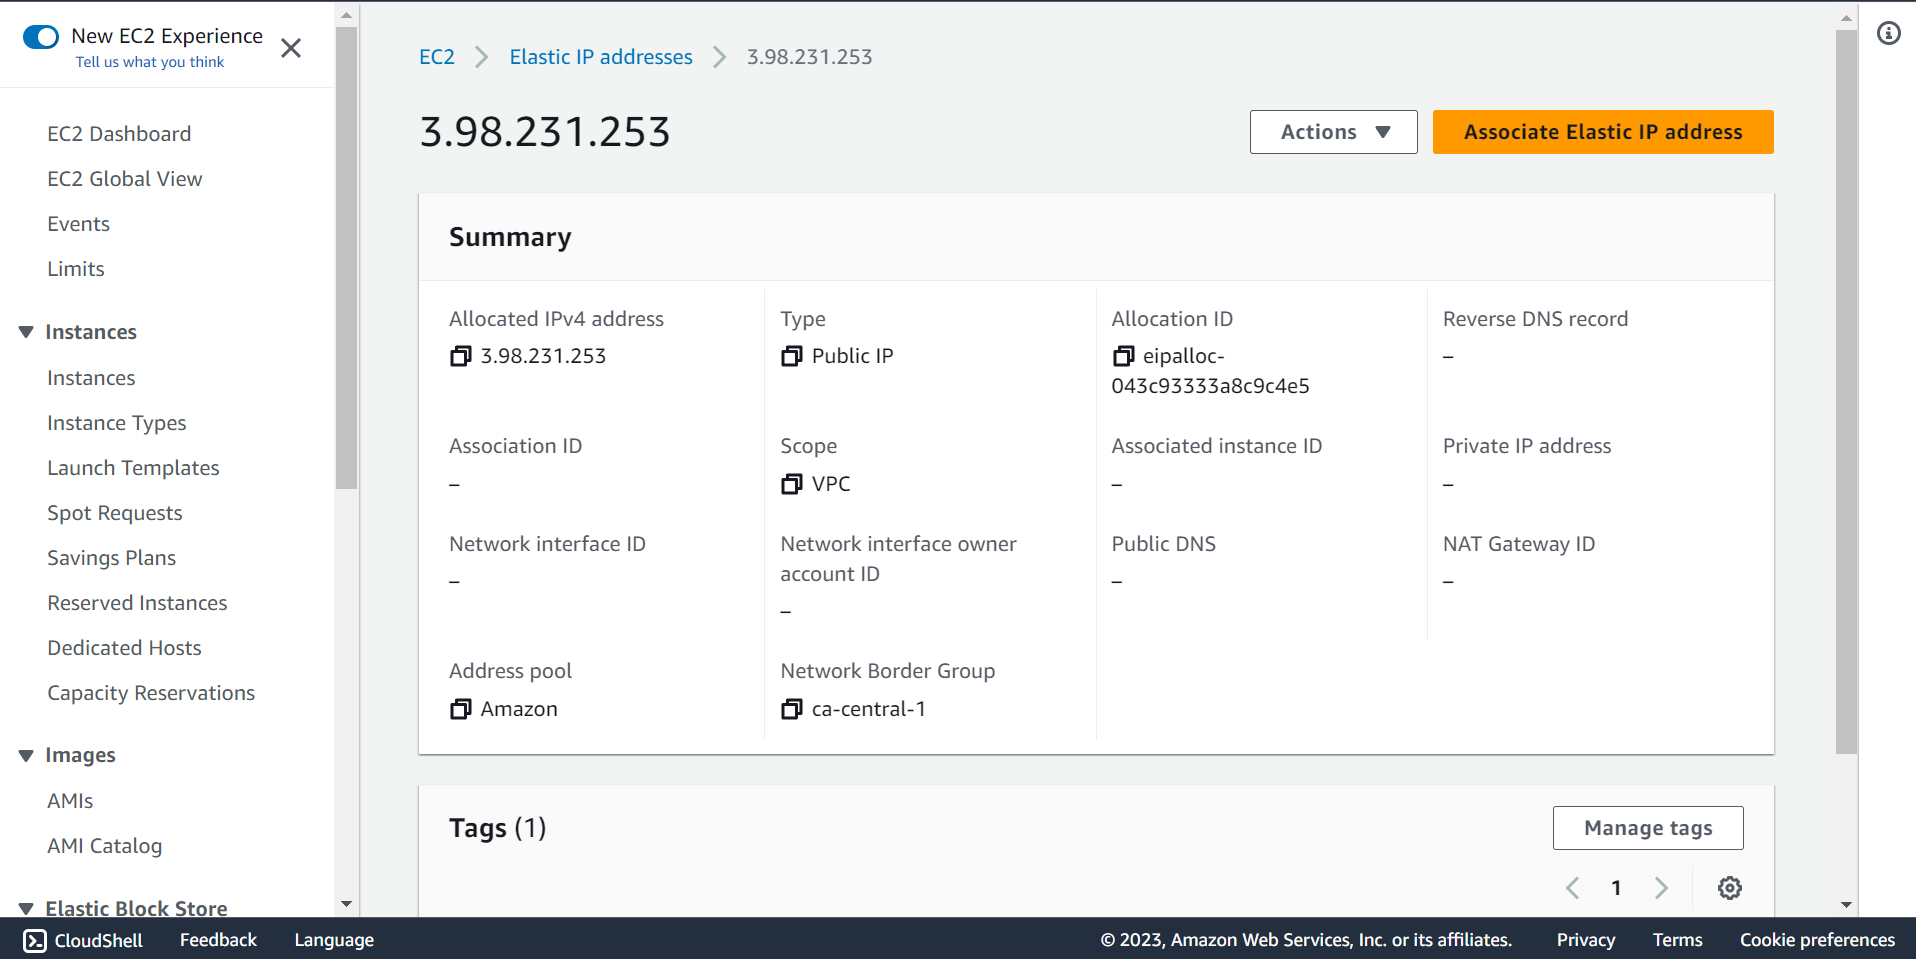Click the Manage tags button
This screenshot has width=1916, height=959.
(x=1648, y=828)
